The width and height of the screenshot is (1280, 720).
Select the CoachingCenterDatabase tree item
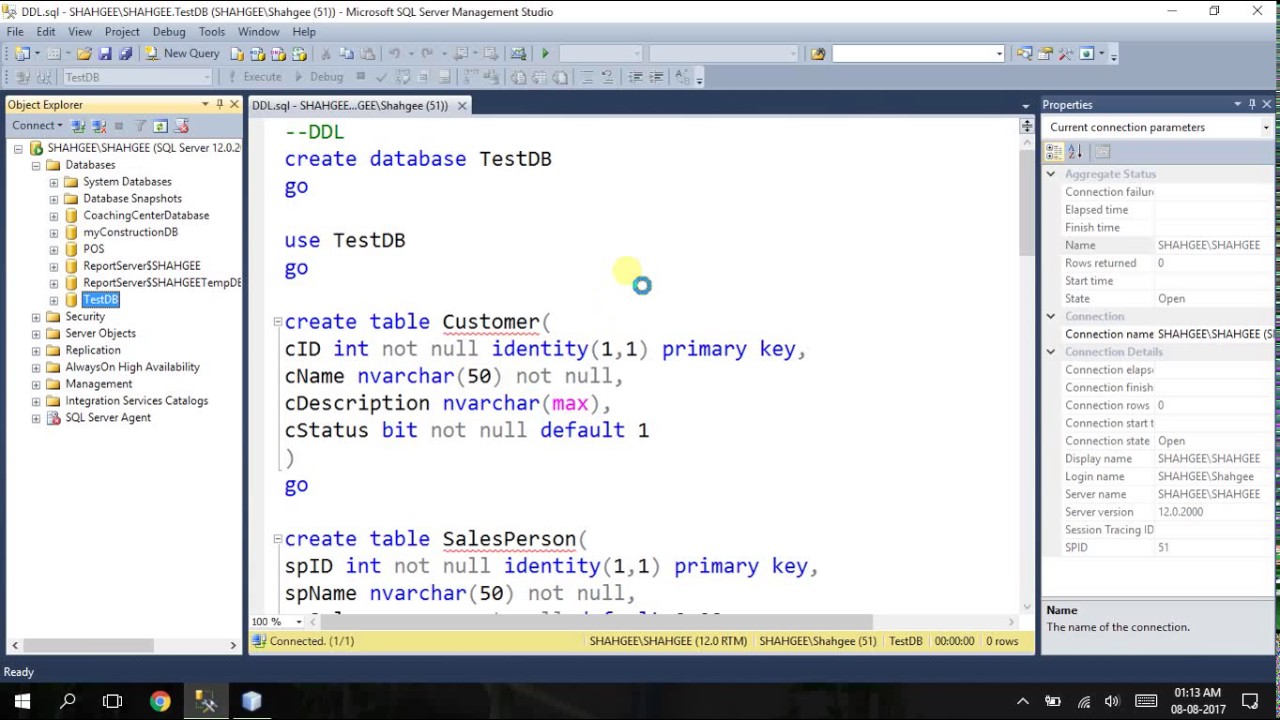coord(146,215)
